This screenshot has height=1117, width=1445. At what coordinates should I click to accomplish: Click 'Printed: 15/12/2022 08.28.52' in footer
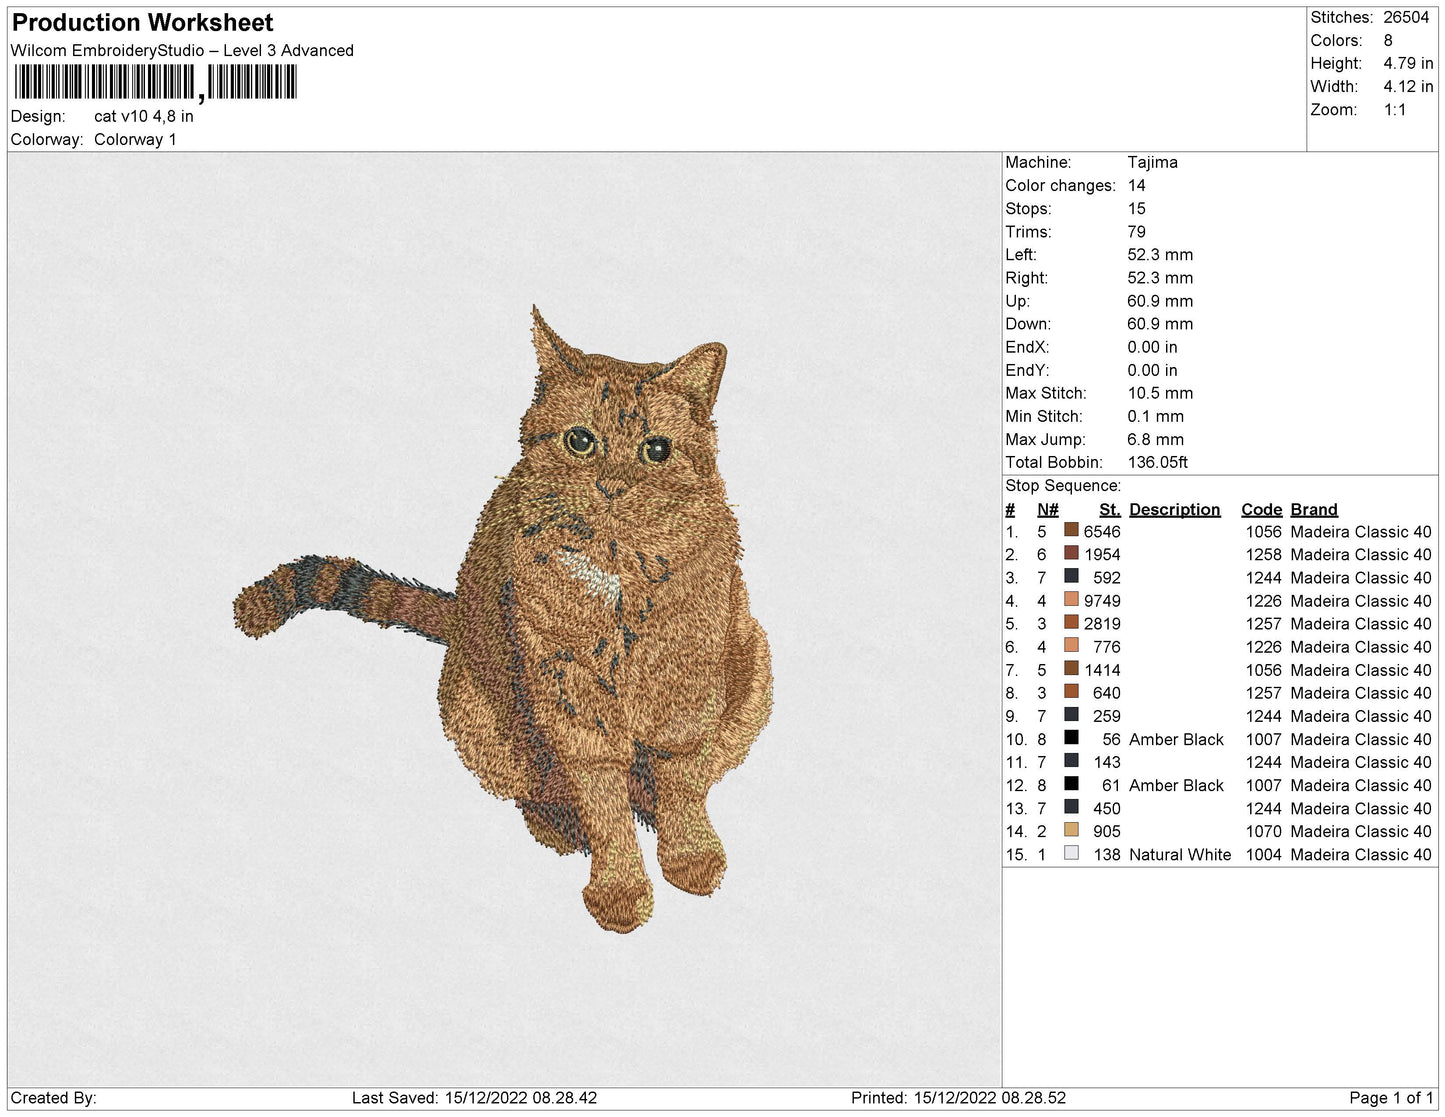click(x=958, y=1097)
